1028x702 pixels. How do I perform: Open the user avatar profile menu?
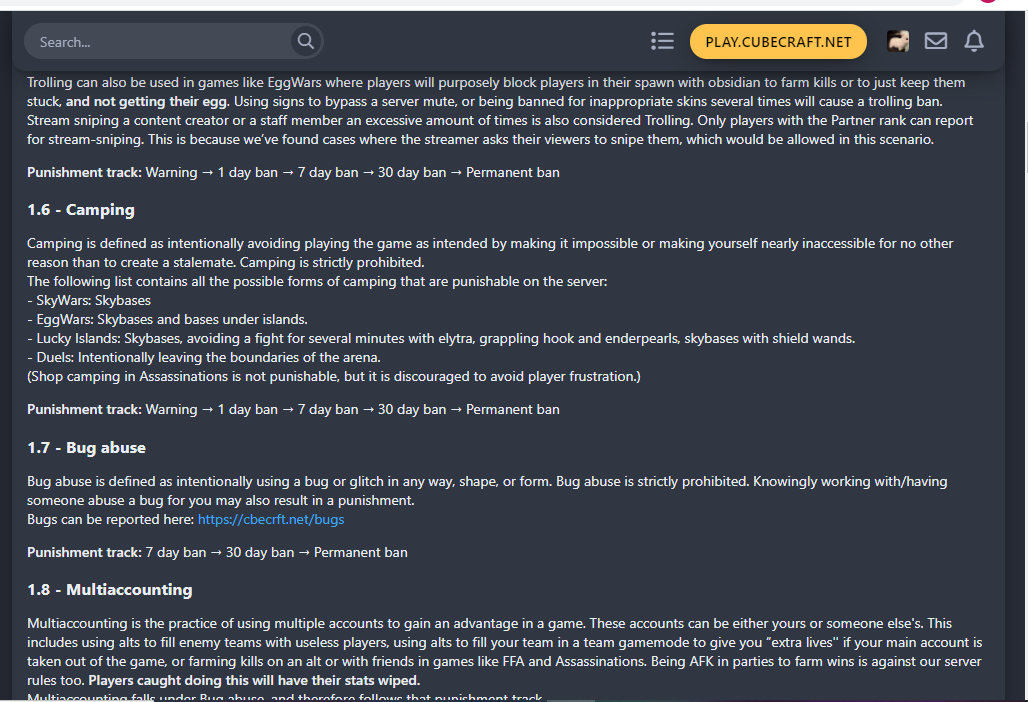tap(898, 41)
